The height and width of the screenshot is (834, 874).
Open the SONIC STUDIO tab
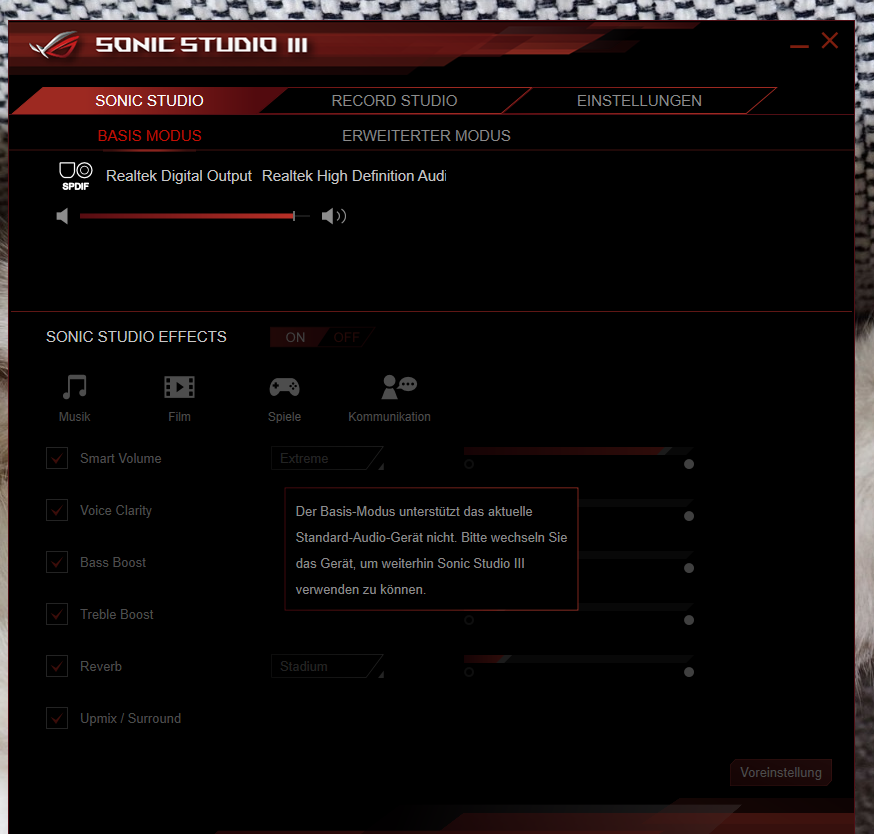click(x=149, y=101)
